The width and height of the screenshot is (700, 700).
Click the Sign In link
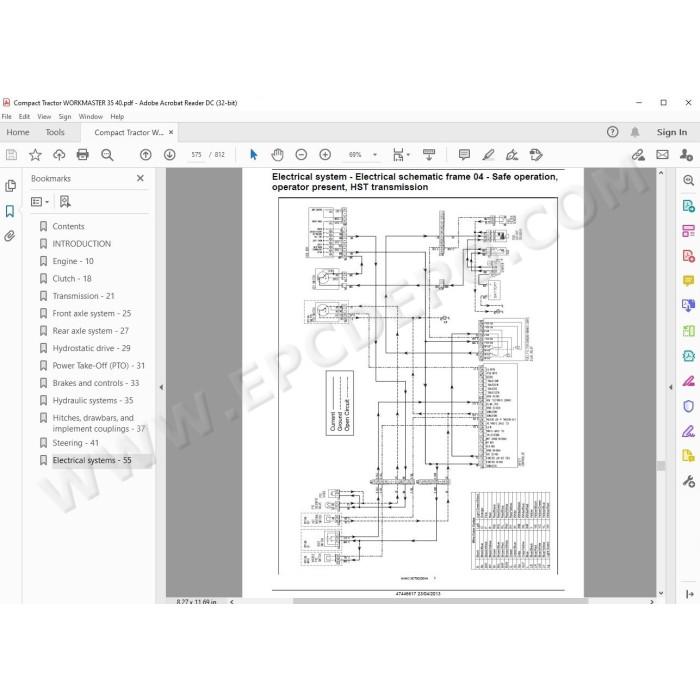tap(671, 132)
